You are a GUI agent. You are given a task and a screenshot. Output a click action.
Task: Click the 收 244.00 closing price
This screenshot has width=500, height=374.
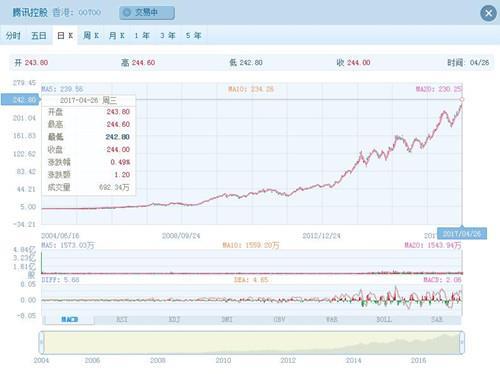353,63
